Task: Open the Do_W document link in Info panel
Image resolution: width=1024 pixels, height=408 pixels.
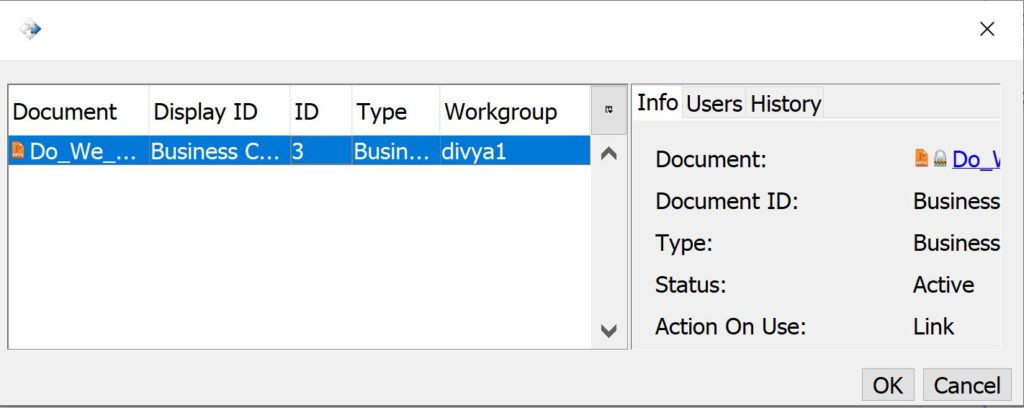Action: (976, 160)
